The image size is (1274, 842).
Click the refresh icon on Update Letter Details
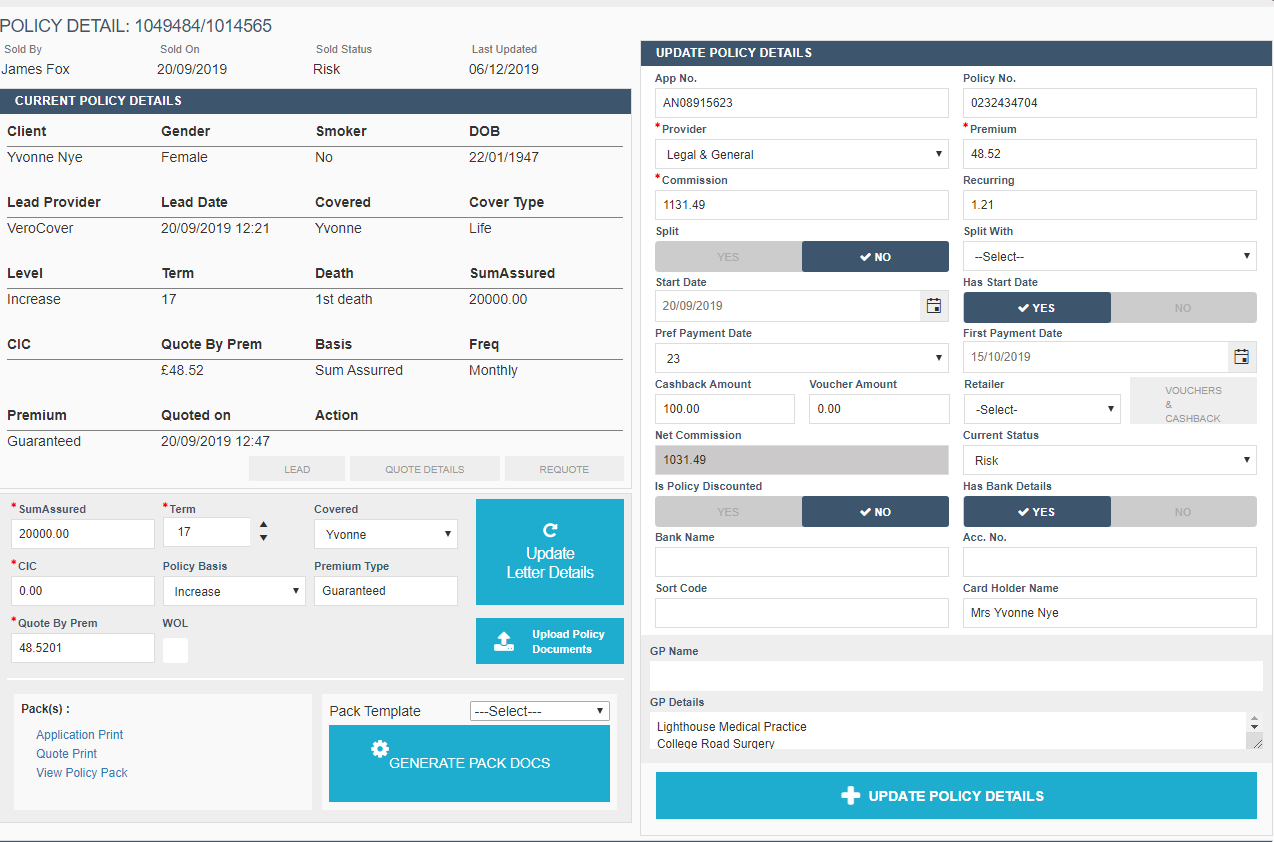click(549, 530)
